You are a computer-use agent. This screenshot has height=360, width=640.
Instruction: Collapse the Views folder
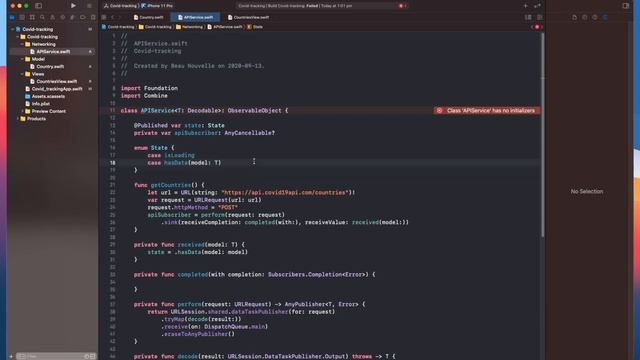(x=22, y=74)
